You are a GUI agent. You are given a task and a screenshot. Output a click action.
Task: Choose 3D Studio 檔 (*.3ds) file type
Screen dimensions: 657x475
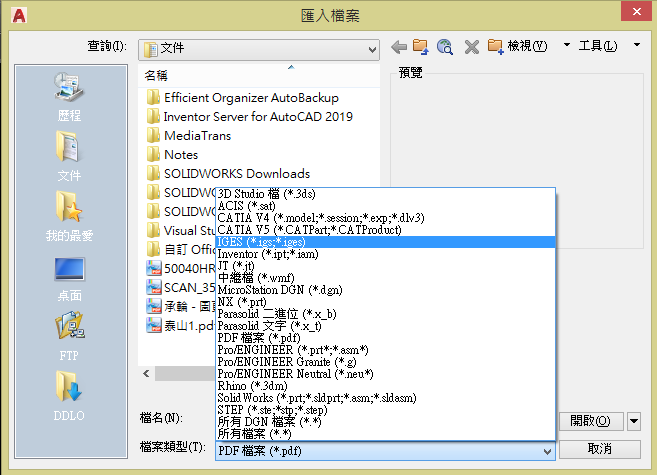(385, 194)
